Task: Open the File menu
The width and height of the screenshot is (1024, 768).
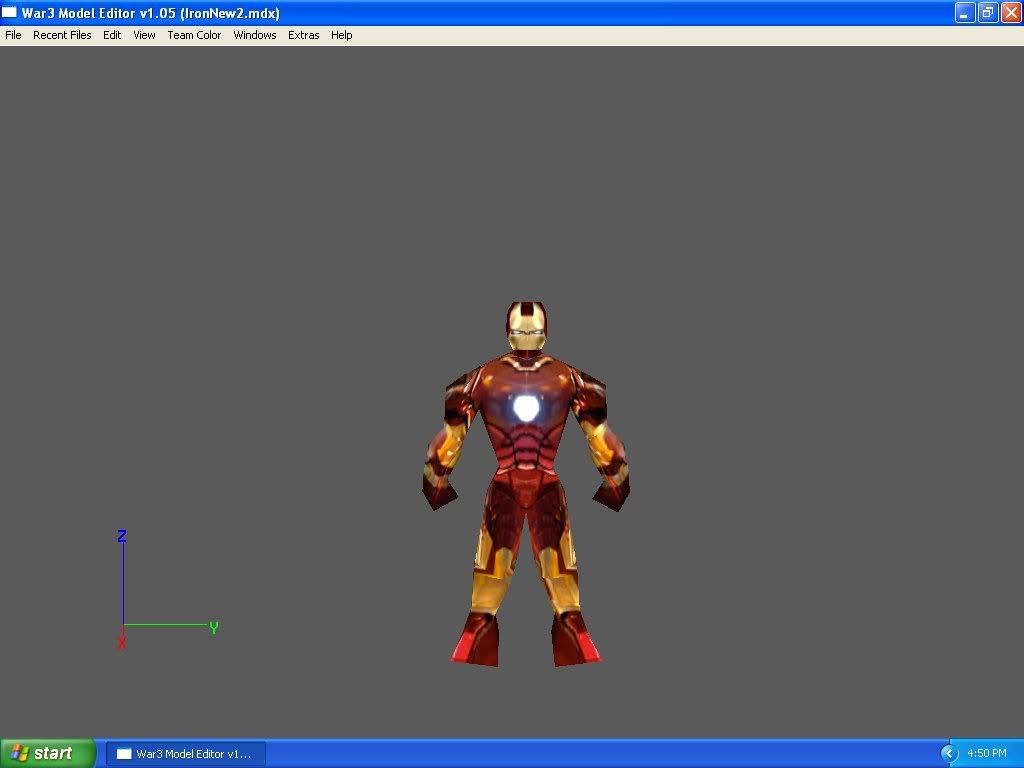Action: click(13, 35)
